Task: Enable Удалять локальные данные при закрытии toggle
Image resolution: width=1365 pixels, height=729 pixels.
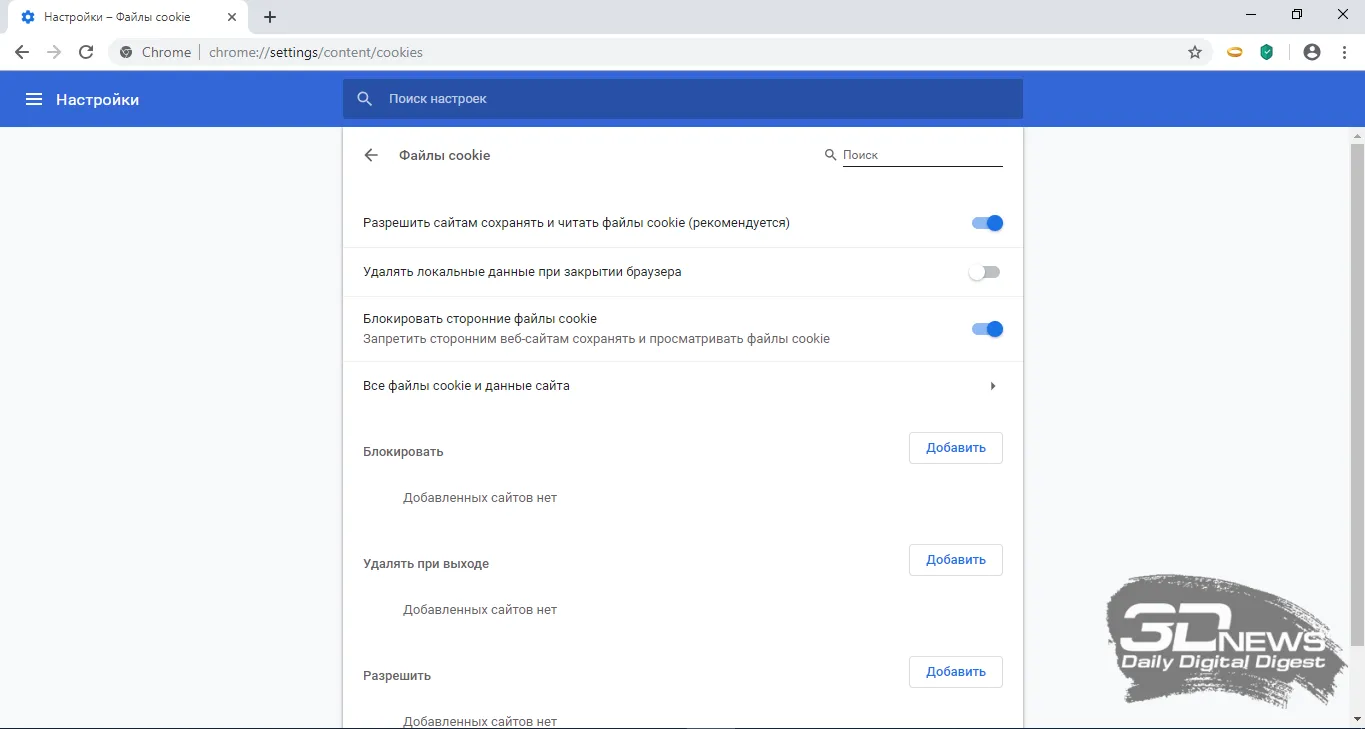Action: (985, 272)
